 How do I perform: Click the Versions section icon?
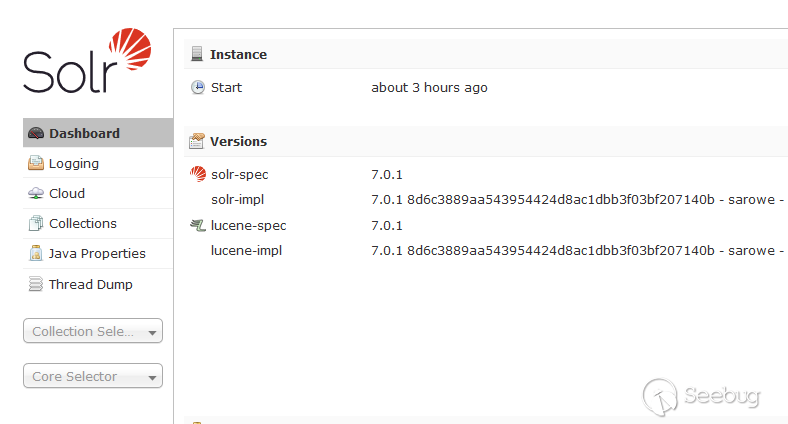click(198, 141)
